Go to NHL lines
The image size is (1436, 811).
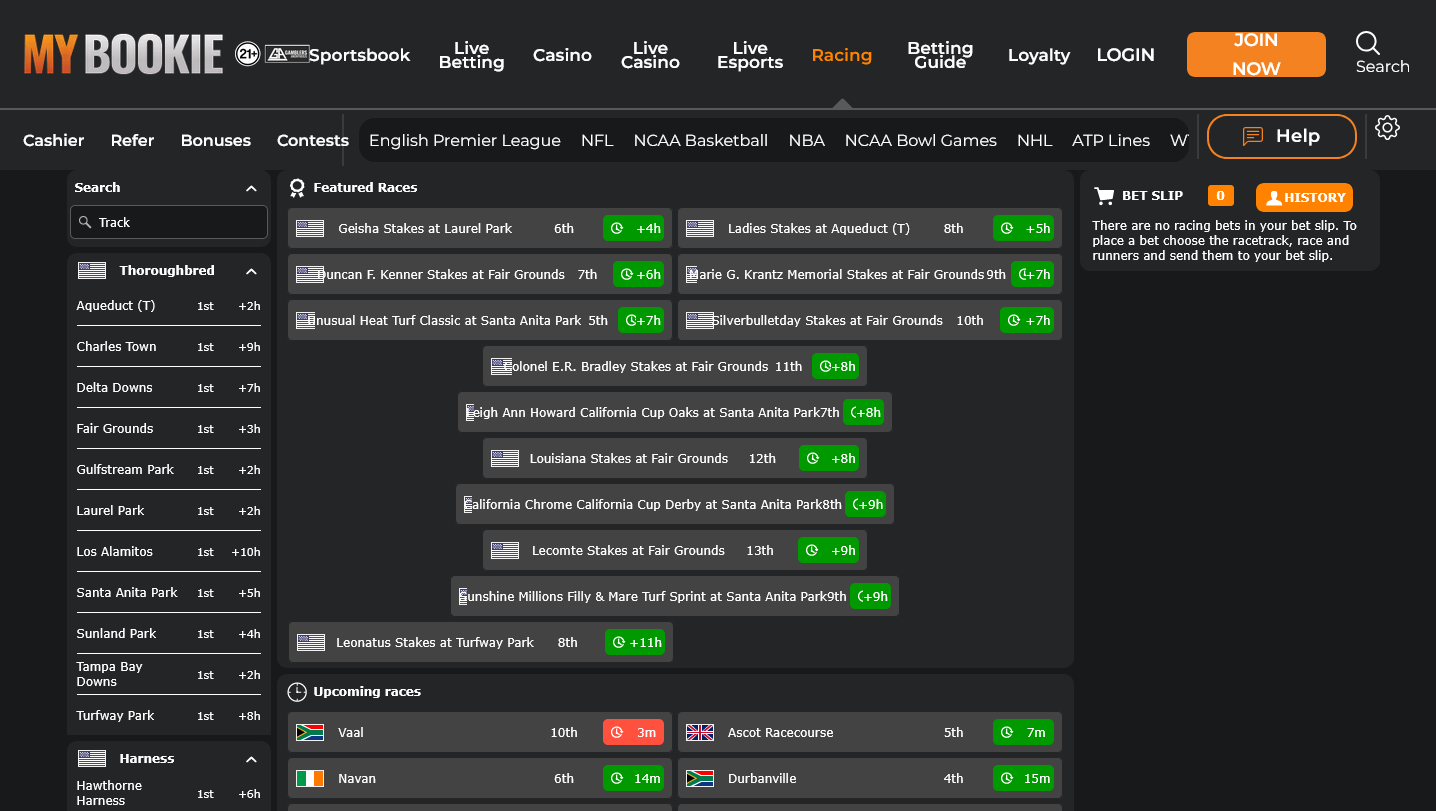(1035, 140)
